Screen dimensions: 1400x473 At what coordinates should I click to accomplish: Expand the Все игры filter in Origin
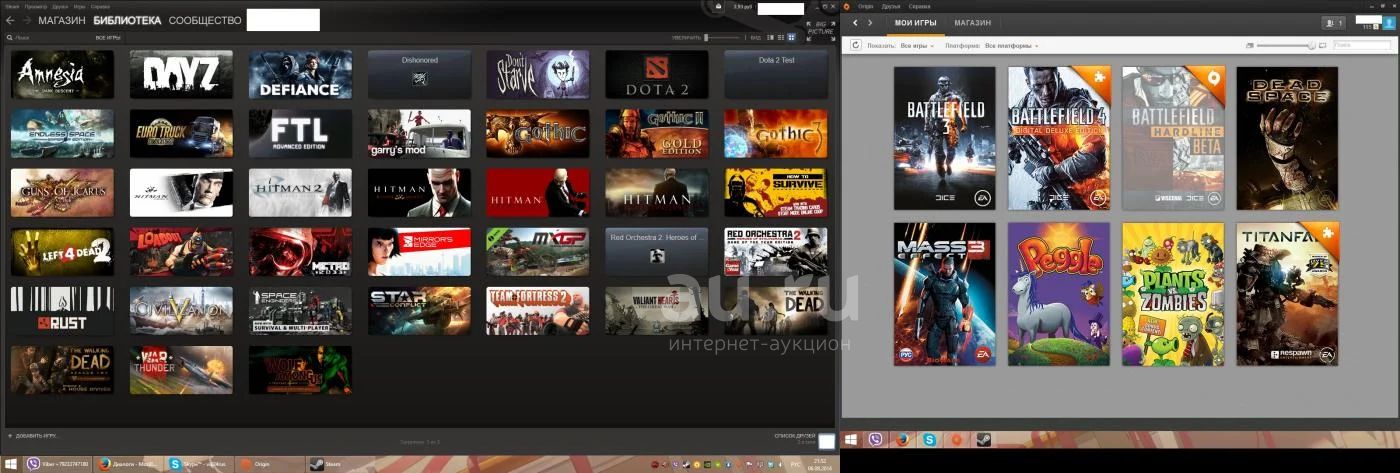(x=917, y=46)
